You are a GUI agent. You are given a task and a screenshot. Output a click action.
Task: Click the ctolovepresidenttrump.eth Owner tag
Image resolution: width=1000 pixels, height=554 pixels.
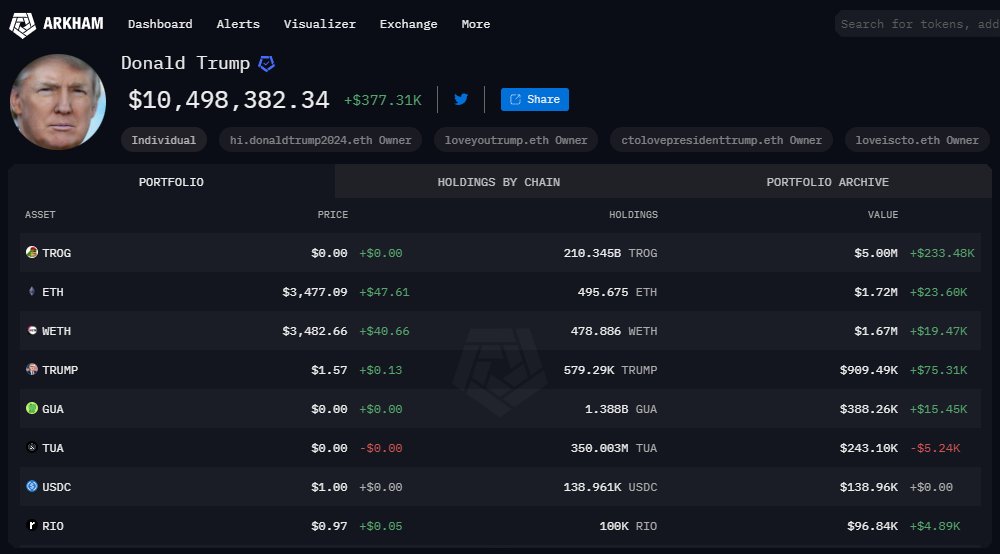coord(721,140)
